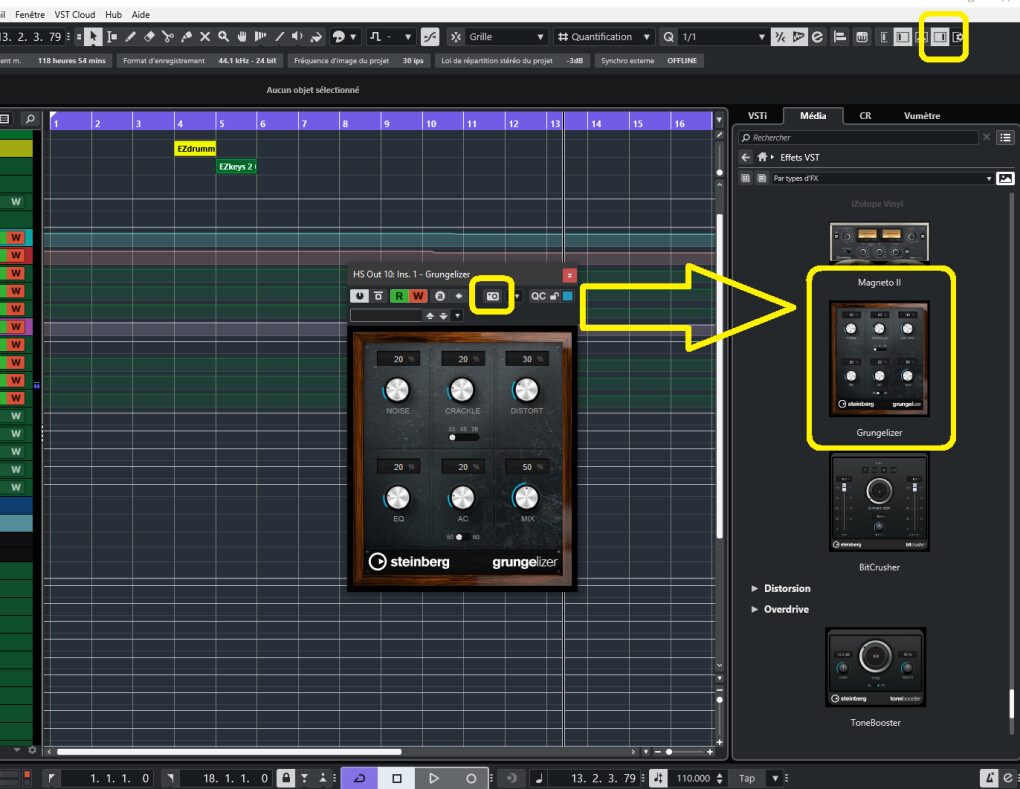Select the Erase tool
The image size is (1020, 789).
pos(149,37)
